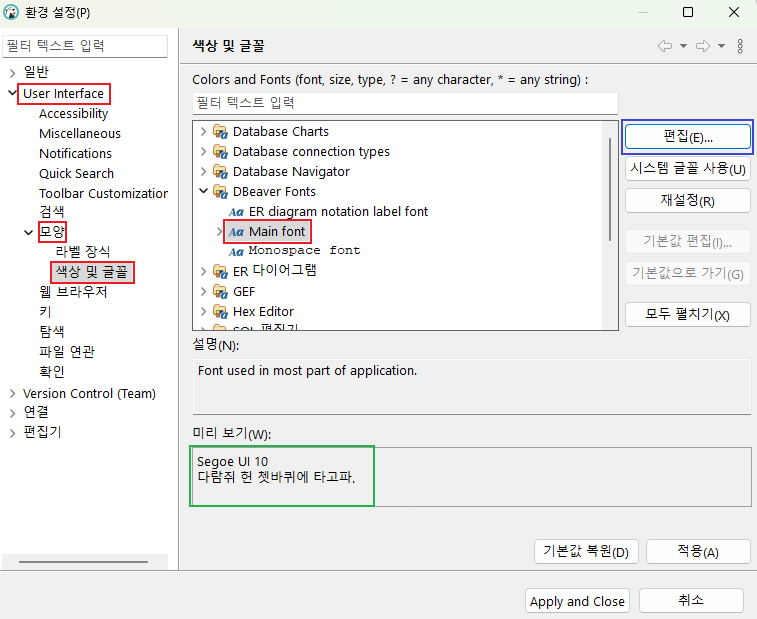Expand the Hex Editor node
This screenshot has height=619, width=757.
coord(203,311)
